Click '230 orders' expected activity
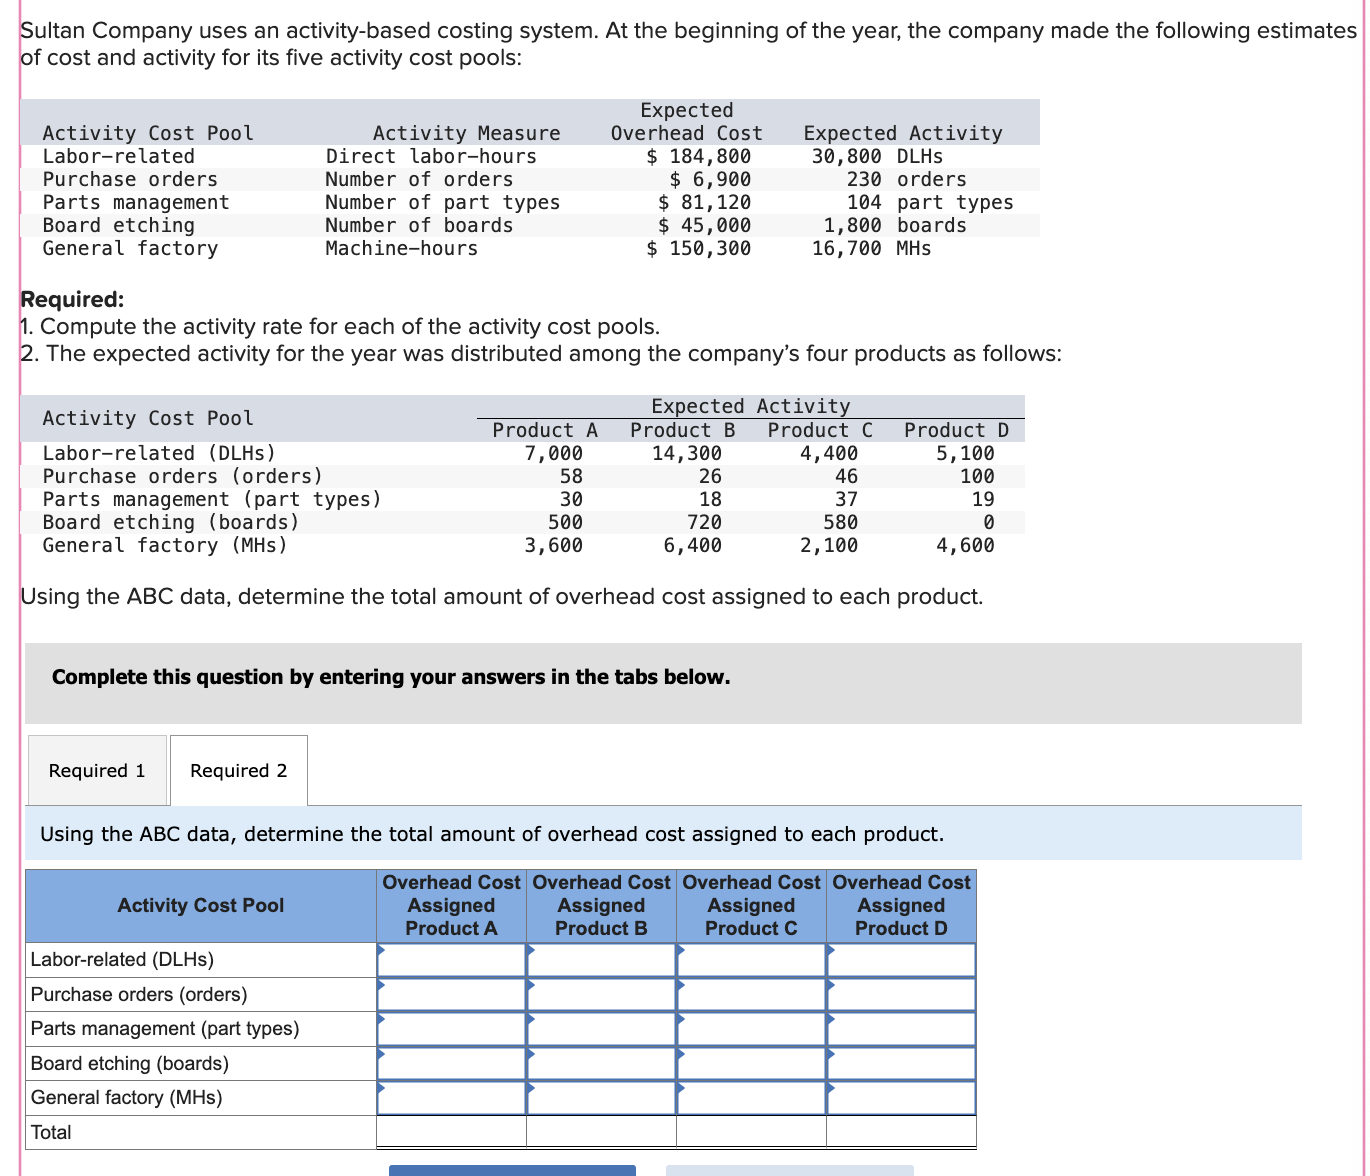This screenshot has width=1370, height=1176. click(x=907, y=179)
